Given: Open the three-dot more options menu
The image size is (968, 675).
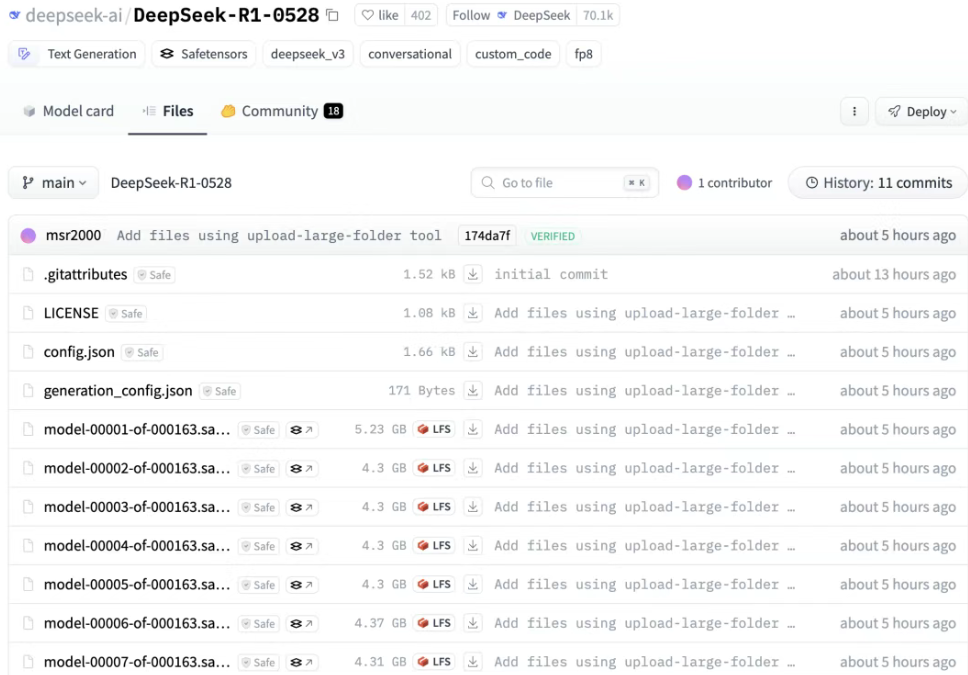Looking at the screenshot, I should click(854, 111).
